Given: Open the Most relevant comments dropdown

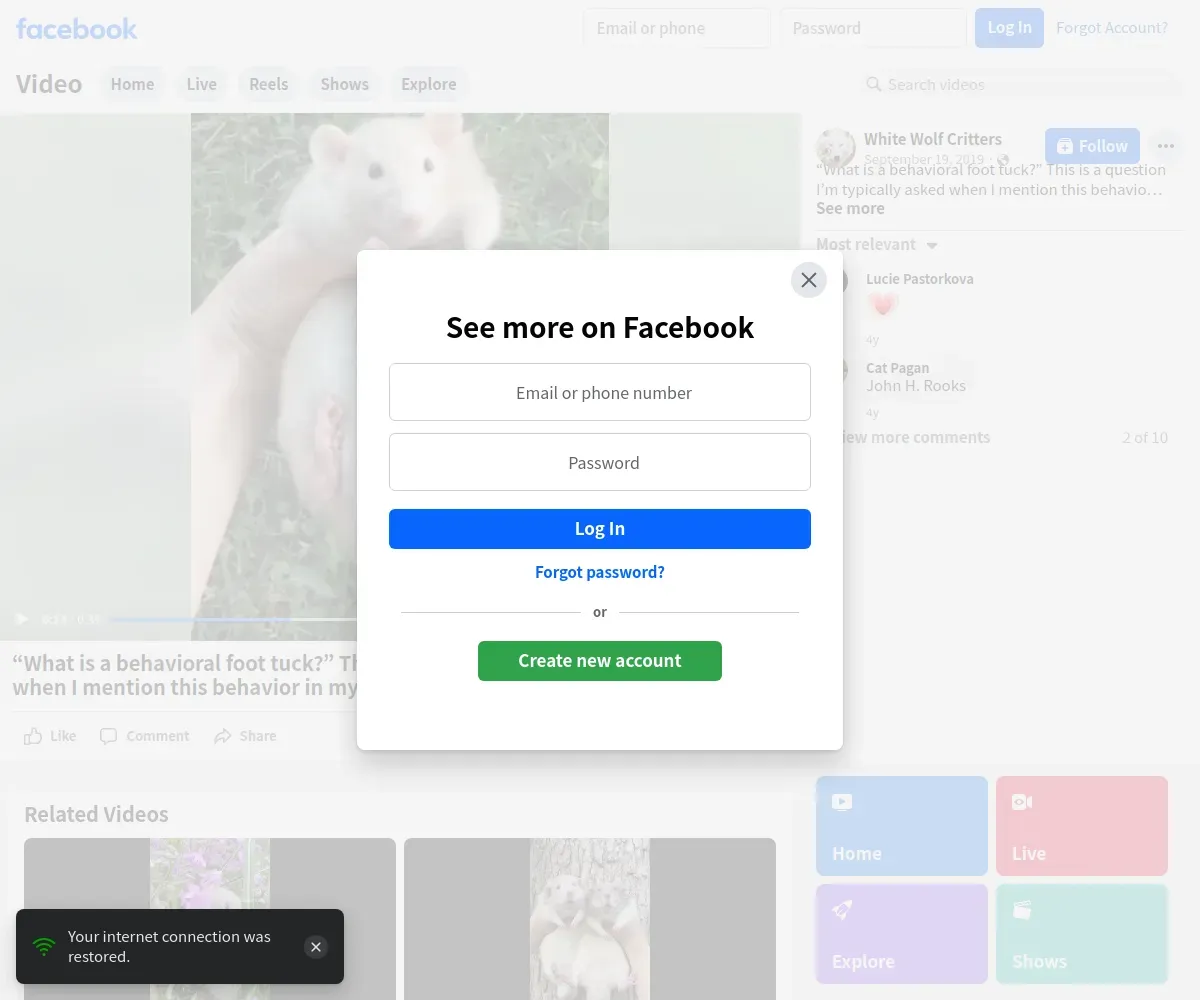Looking at the screenshot, I should pyautogui.click(x=877, y=244).
